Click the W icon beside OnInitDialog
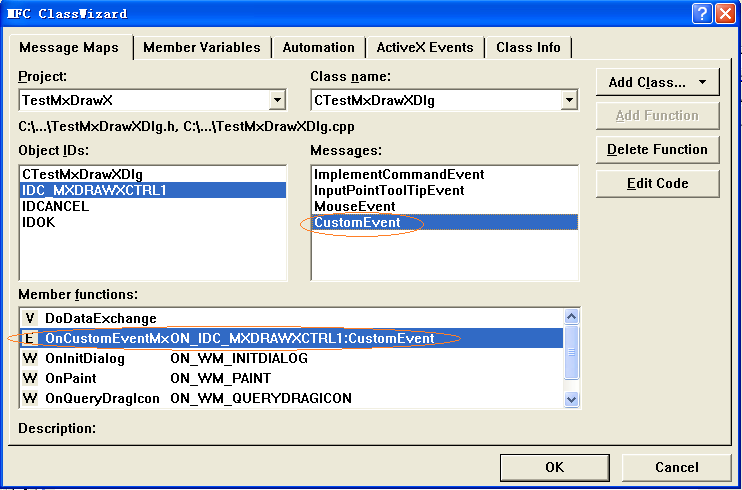The width and height of the screenshot is (742, 490). [29, 358]
